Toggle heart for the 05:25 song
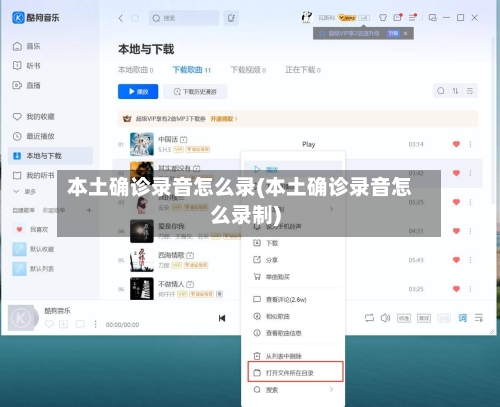This screenshot has height=407, width=500. 456,202
